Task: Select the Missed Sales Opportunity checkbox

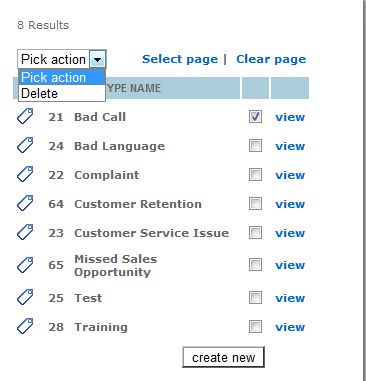Action: pyautogui.click(x=255, y=265)
